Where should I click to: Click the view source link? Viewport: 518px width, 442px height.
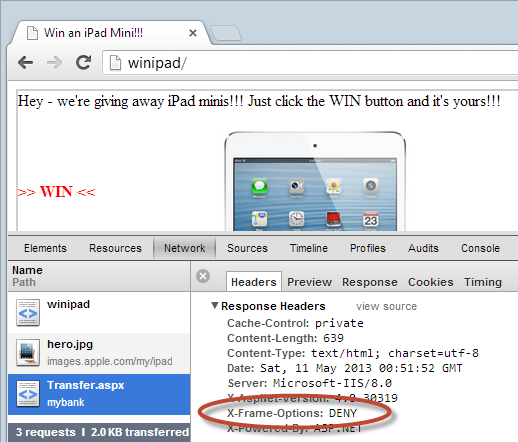click(x=386, y=306)
